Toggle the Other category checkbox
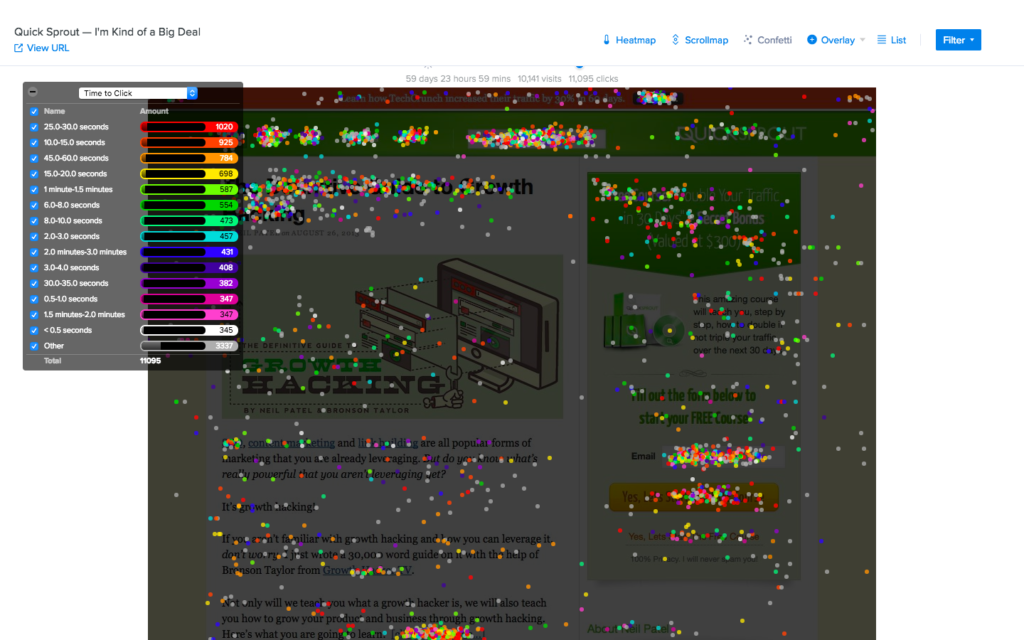The height and width of the screenshot is (640, 1024). 34,346
